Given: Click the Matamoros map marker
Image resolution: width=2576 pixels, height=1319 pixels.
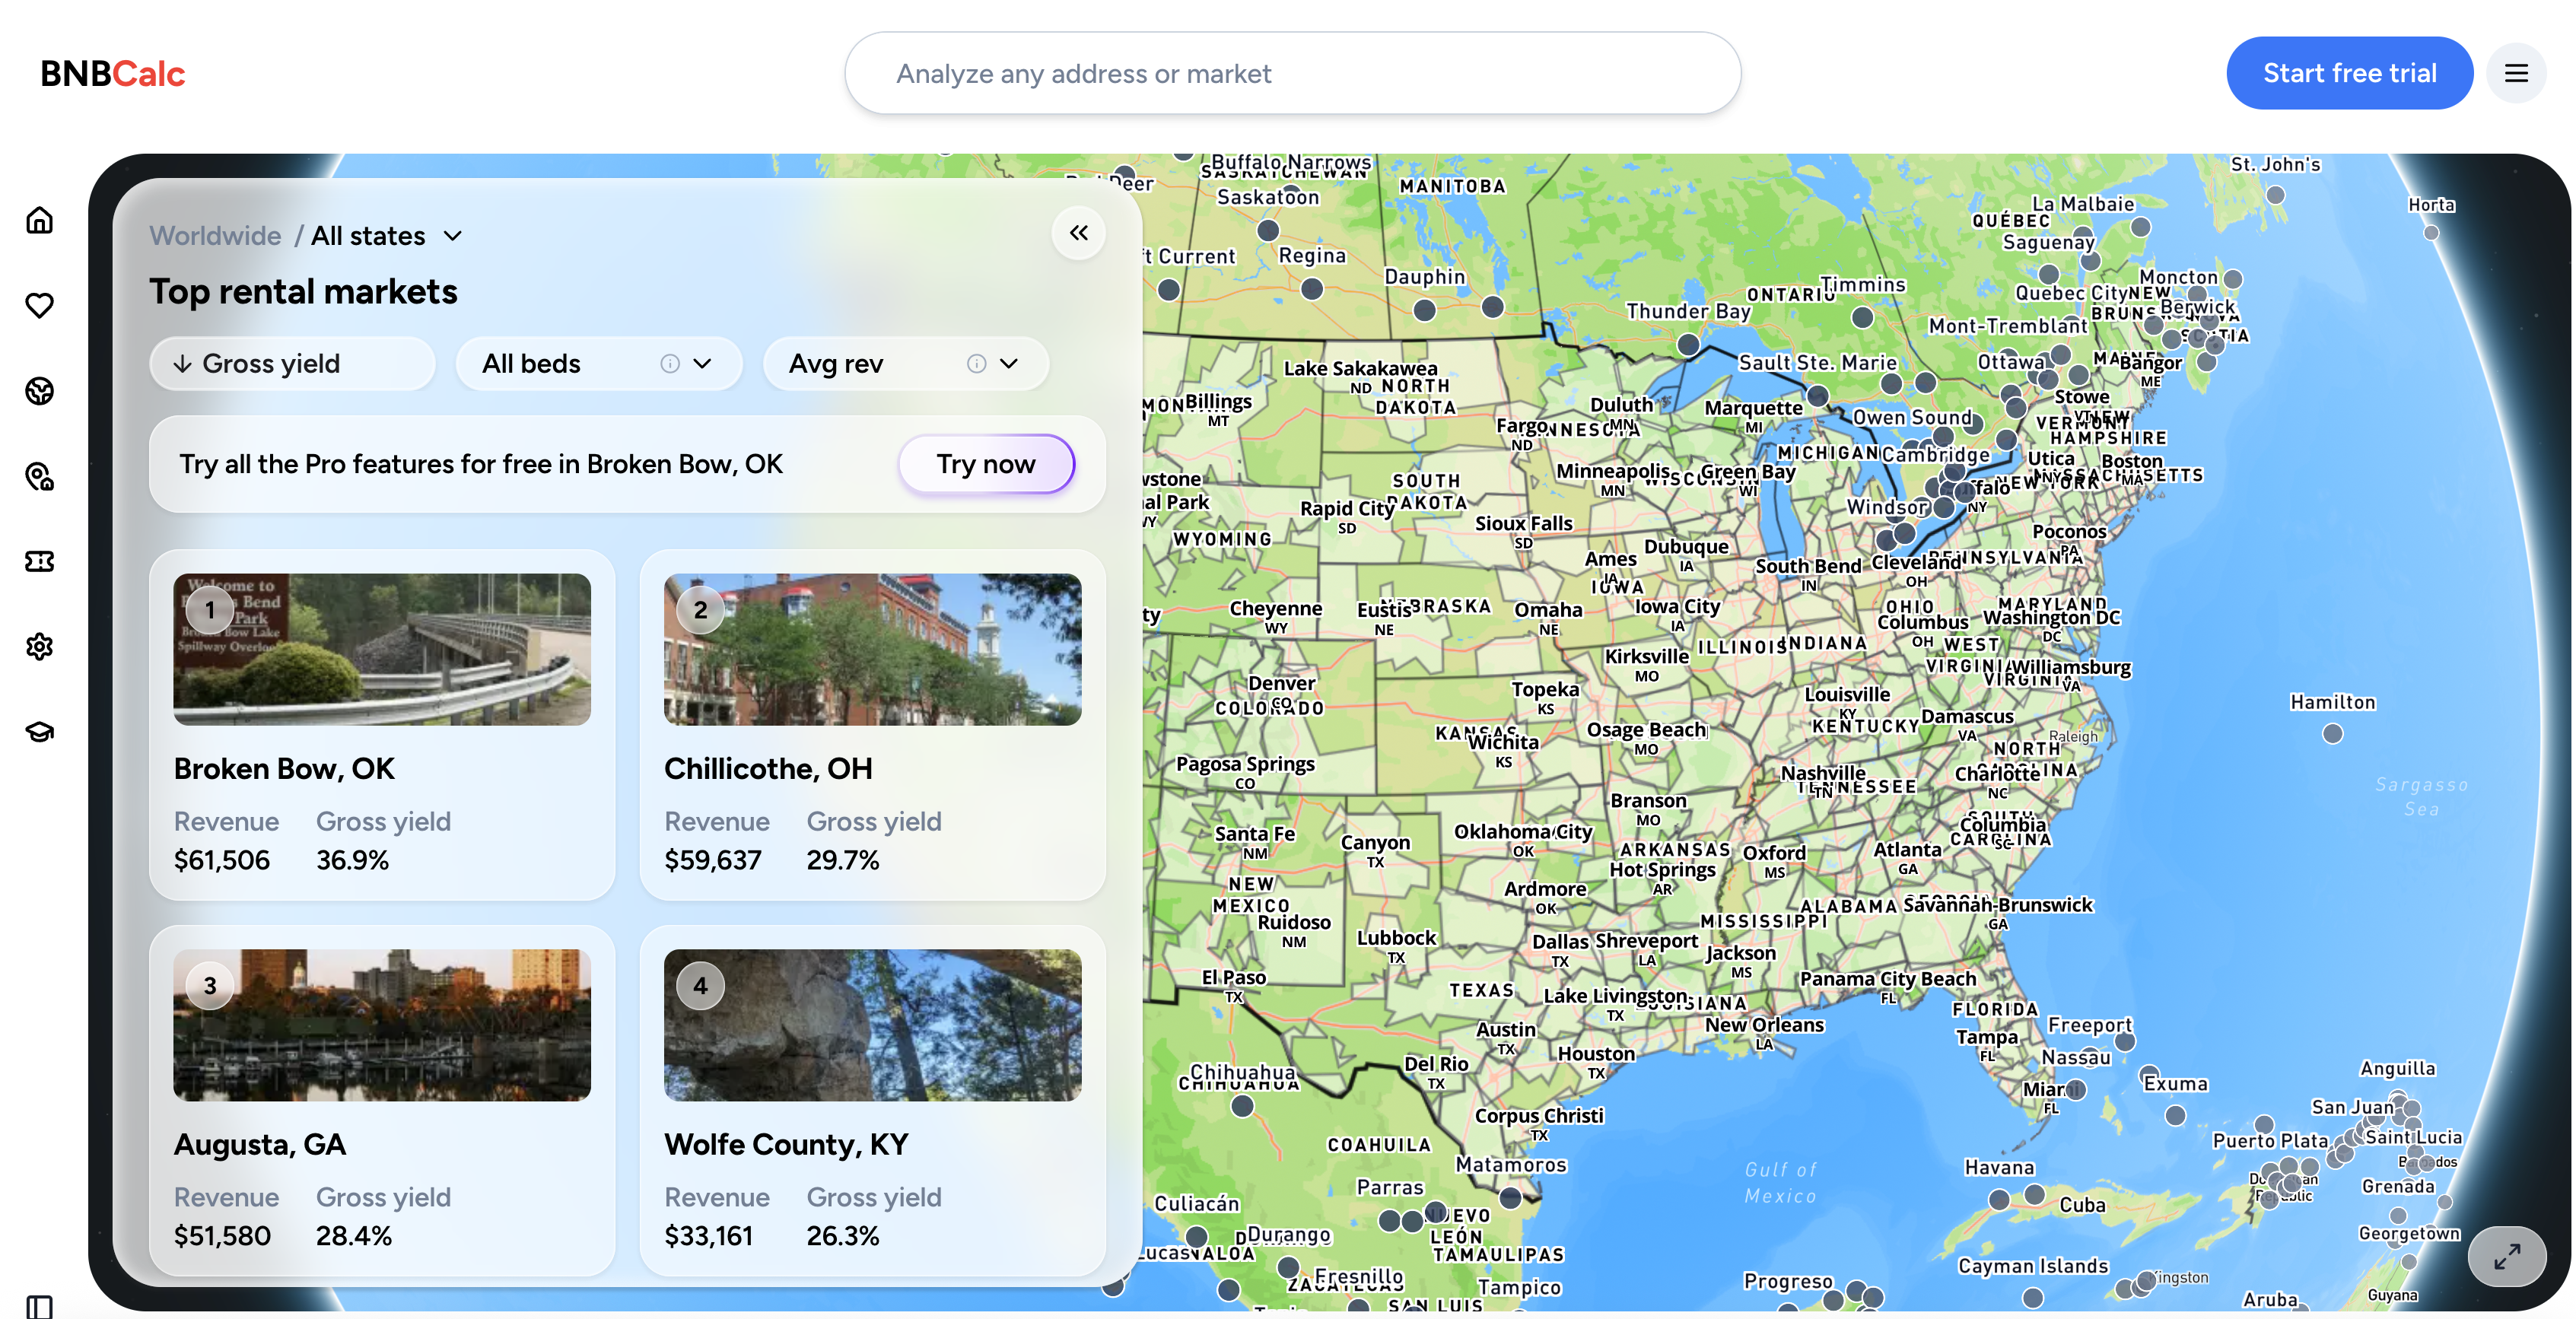Looking at the screenshot, I should tap(1510, 1197).
